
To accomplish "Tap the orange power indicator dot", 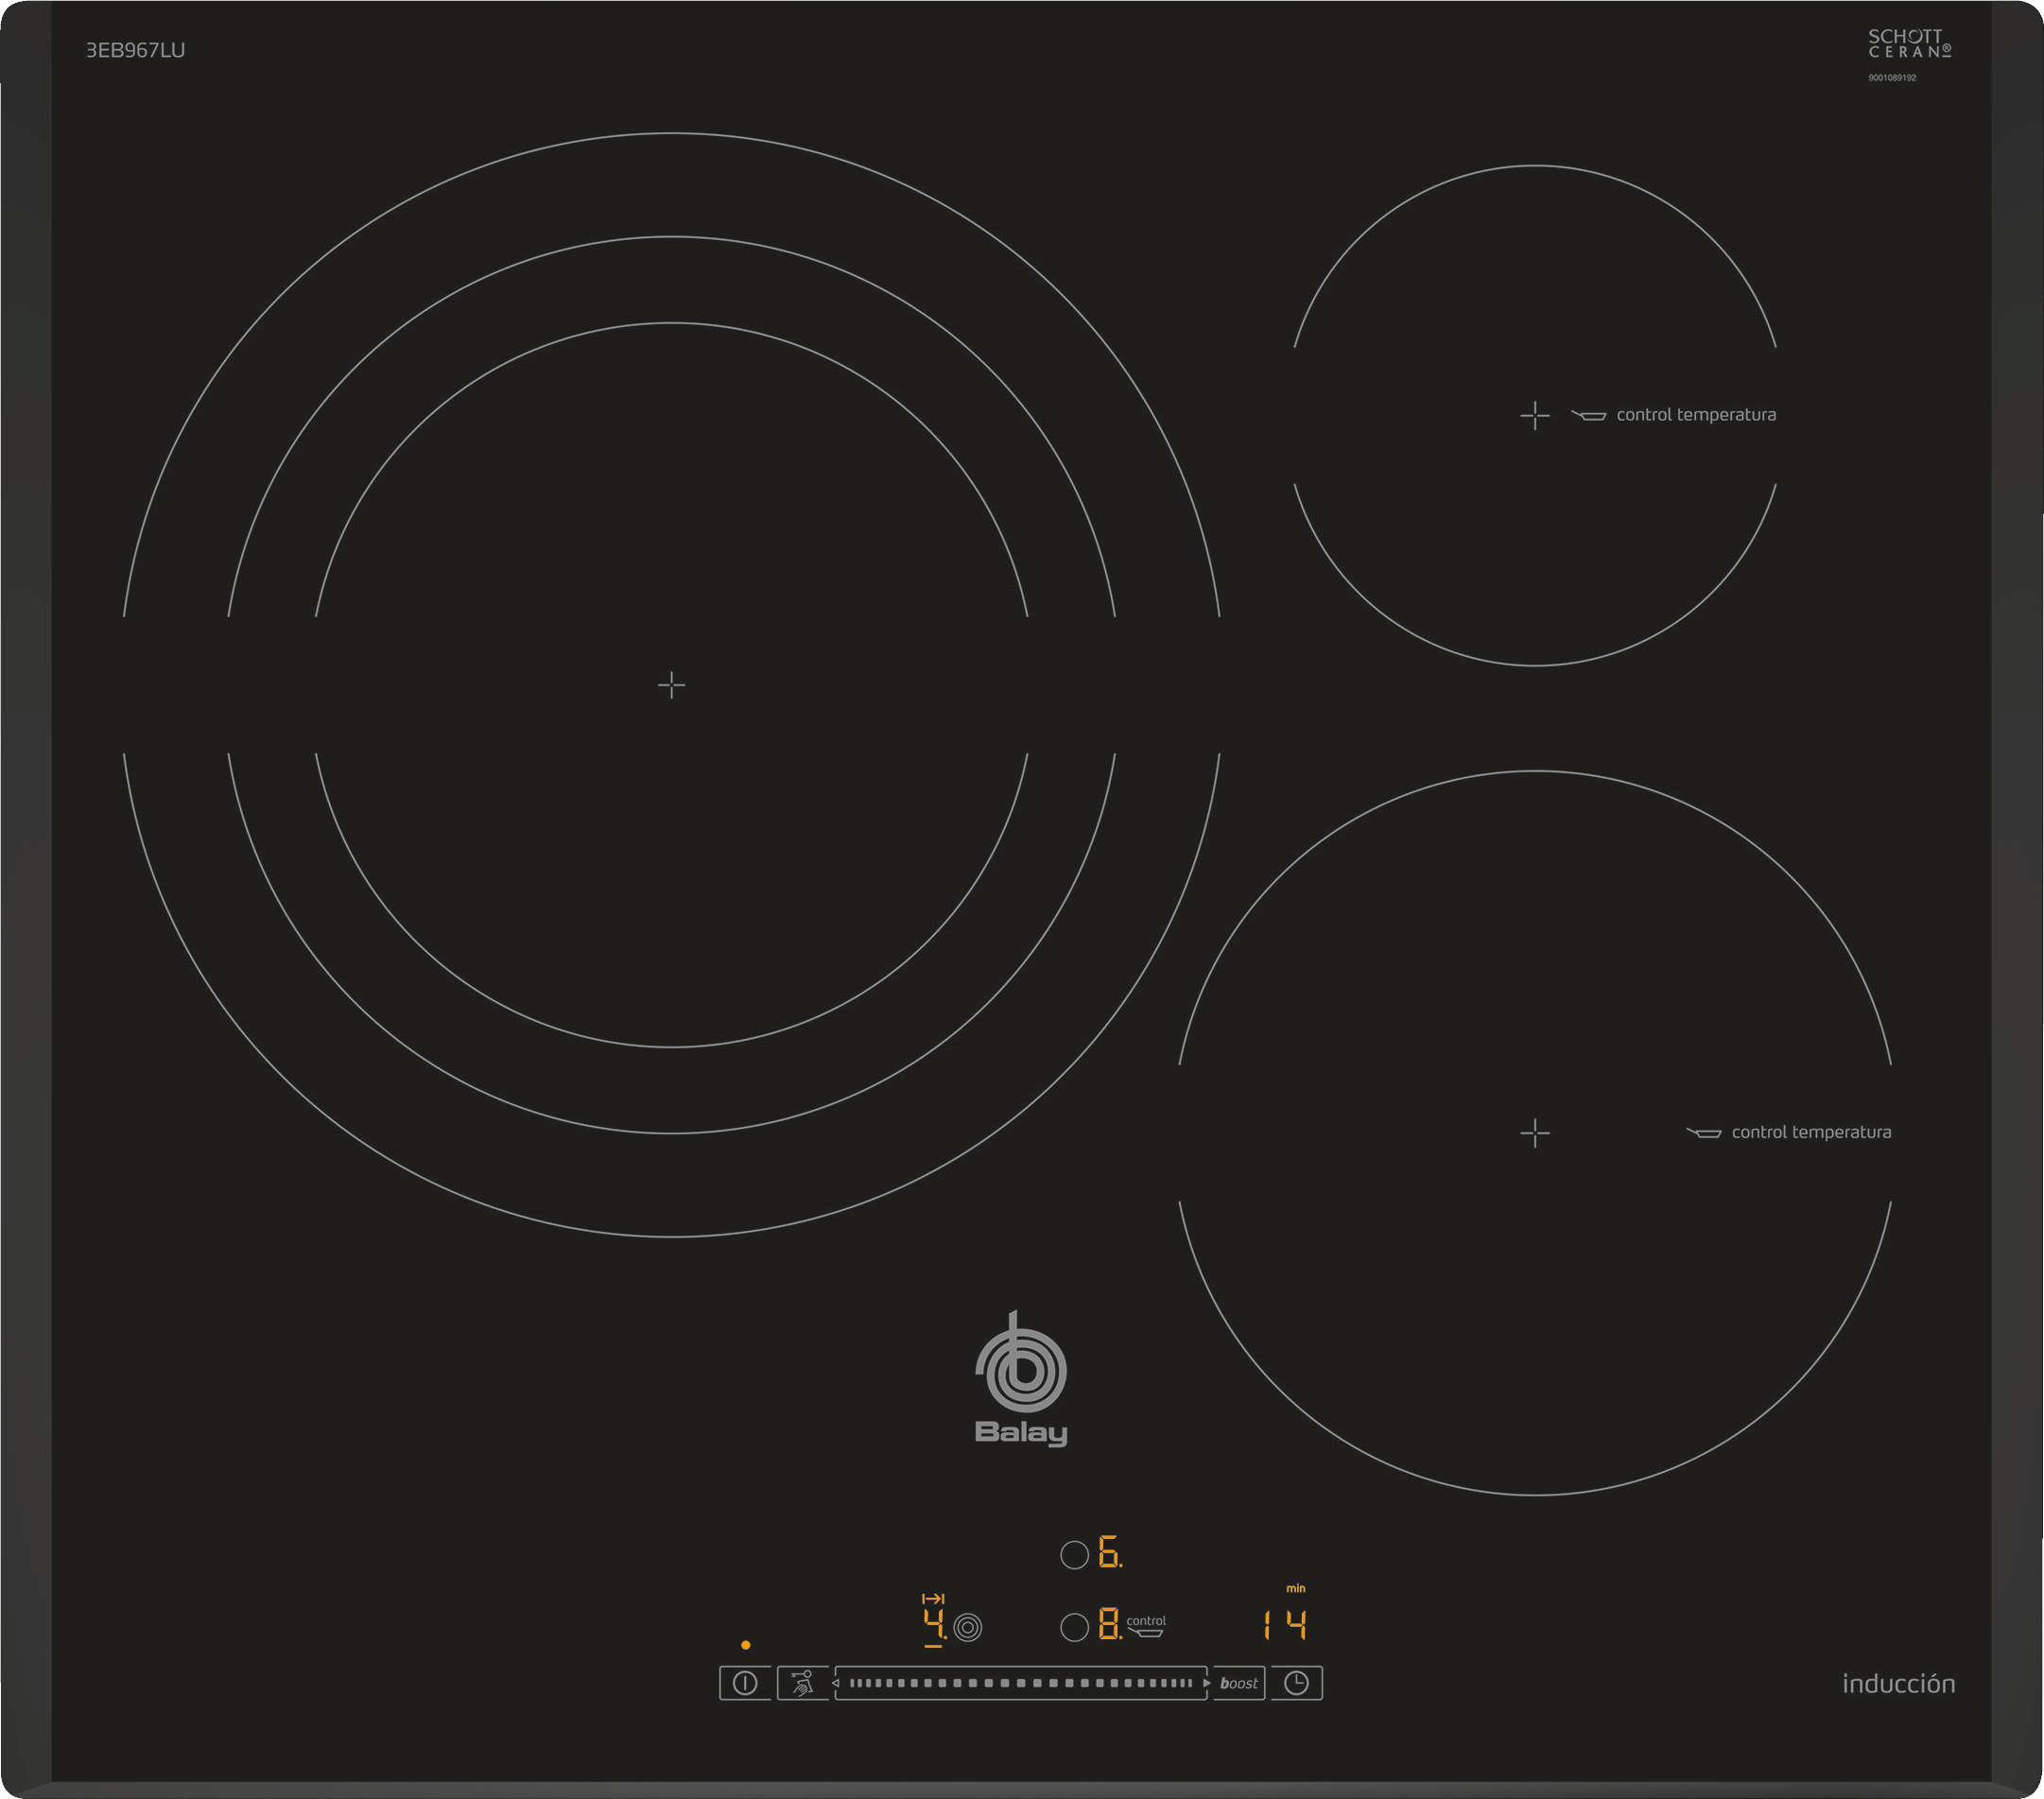I will point(745,1645).
